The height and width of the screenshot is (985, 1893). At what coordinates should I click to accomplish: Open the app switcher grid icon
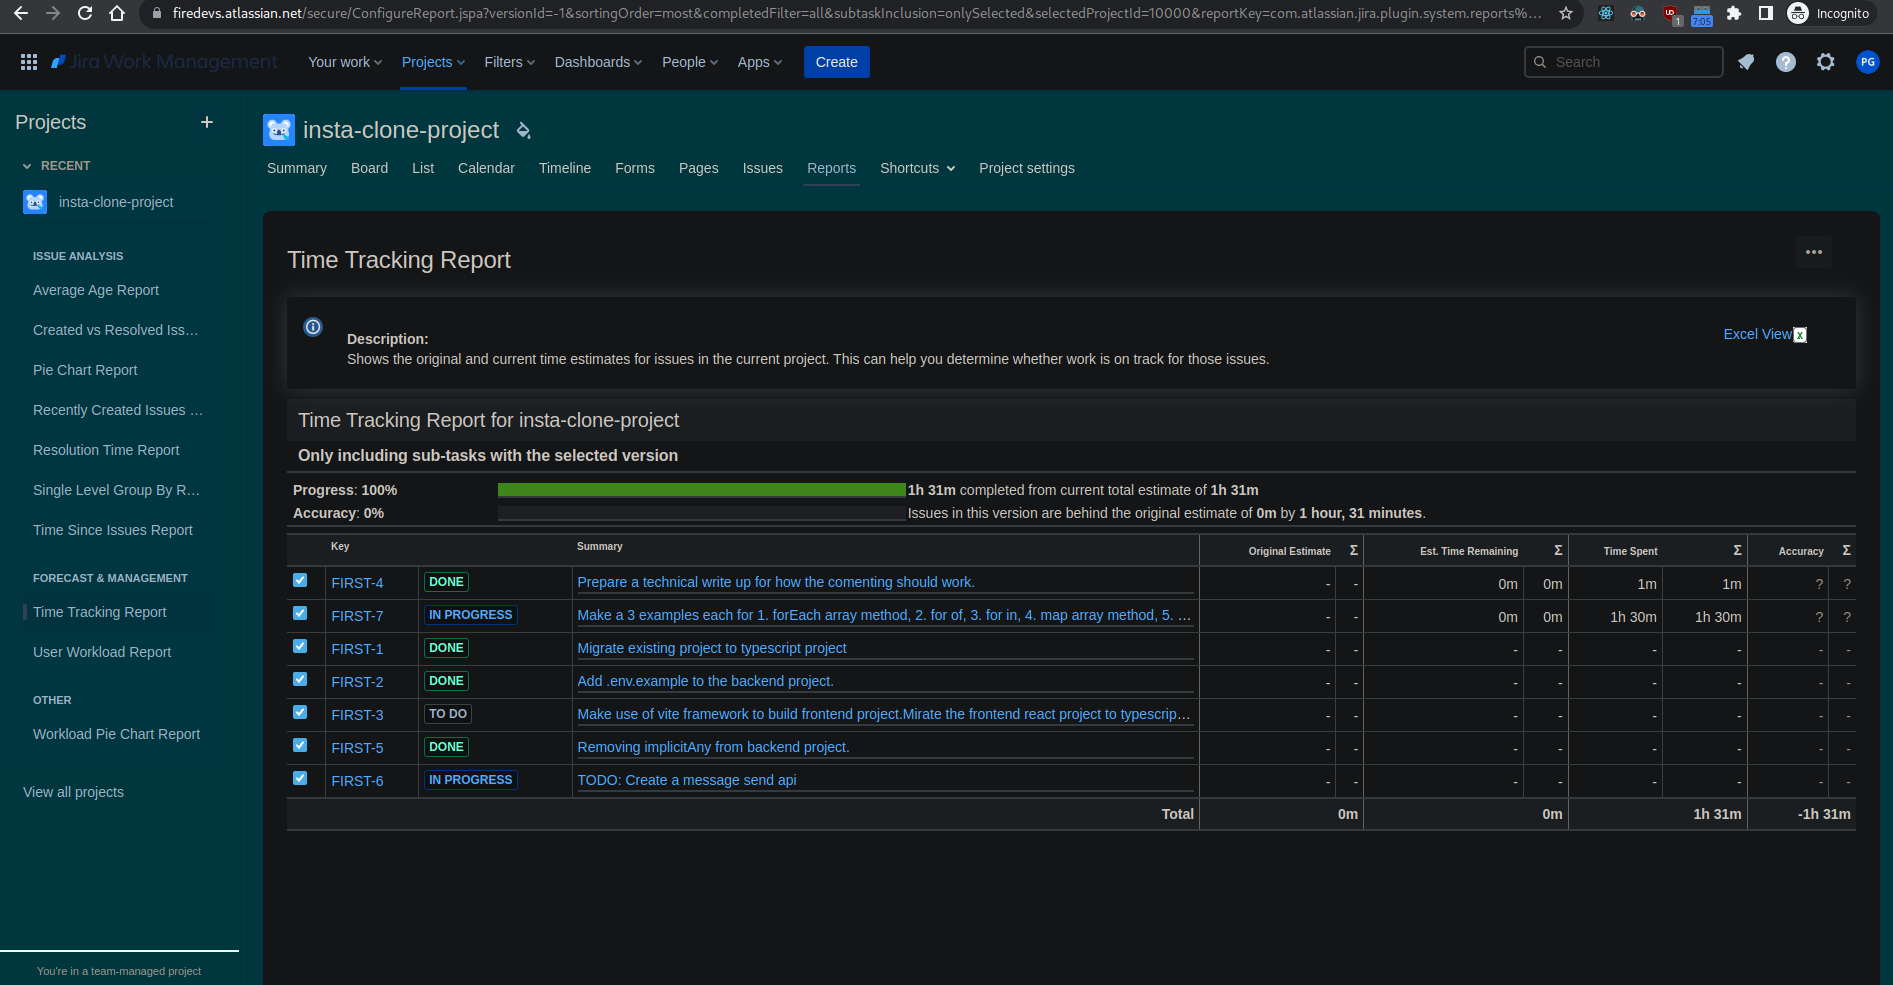pos(29,62)
